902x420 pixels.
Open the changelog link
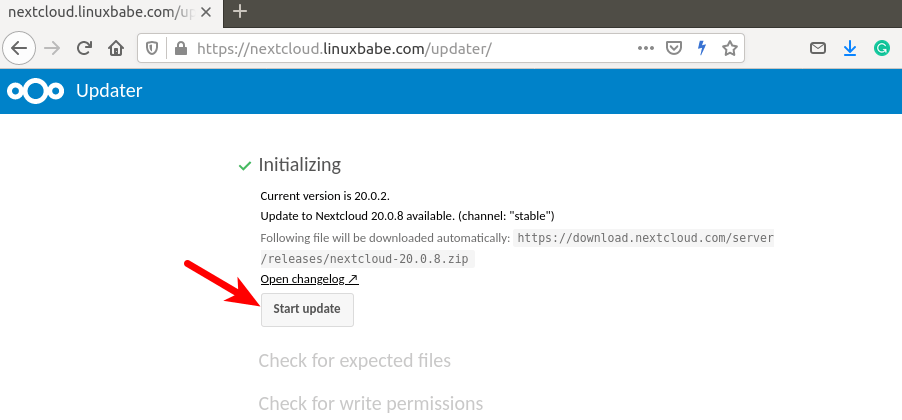pyautogui.click(x=309, y=279)
